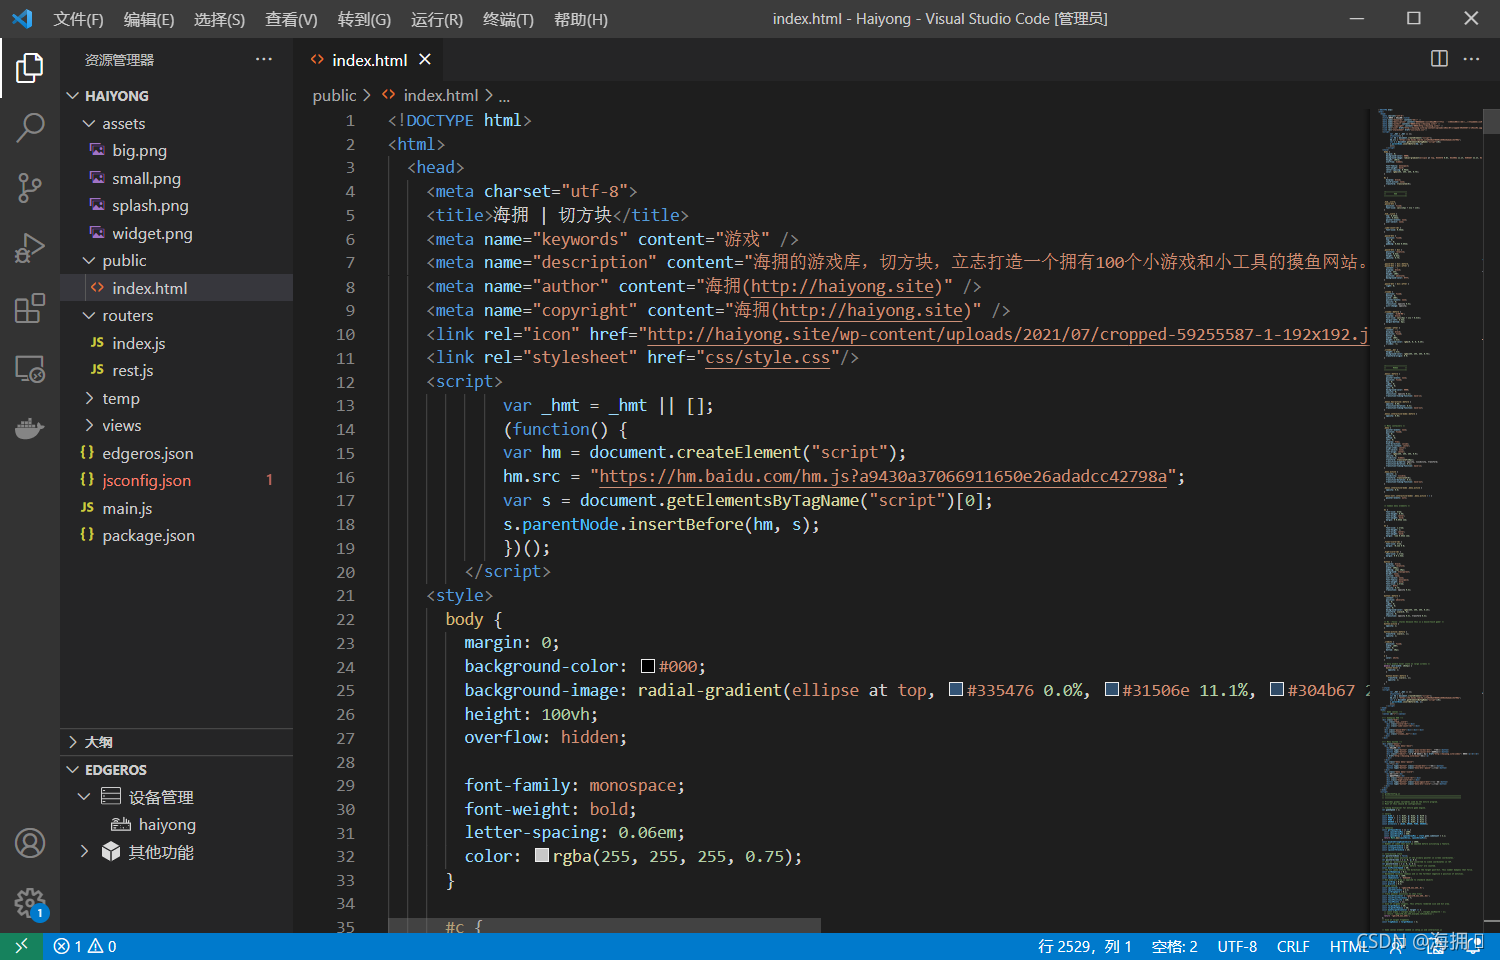The height and width of the screenshot is (960, 1500).
Task: Open the #31506e gradient color swatch
Action: (1112, 689)
